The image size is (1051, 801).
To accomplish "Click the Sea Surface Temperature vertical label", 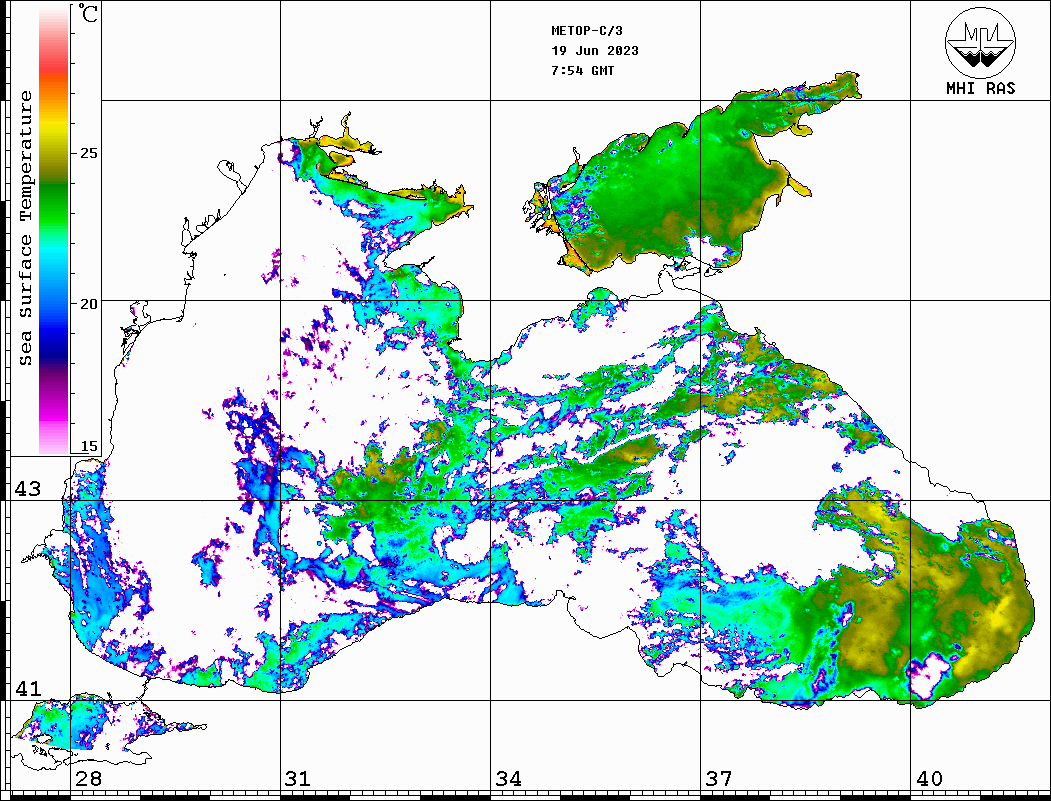I will click(x=26, y=228).
